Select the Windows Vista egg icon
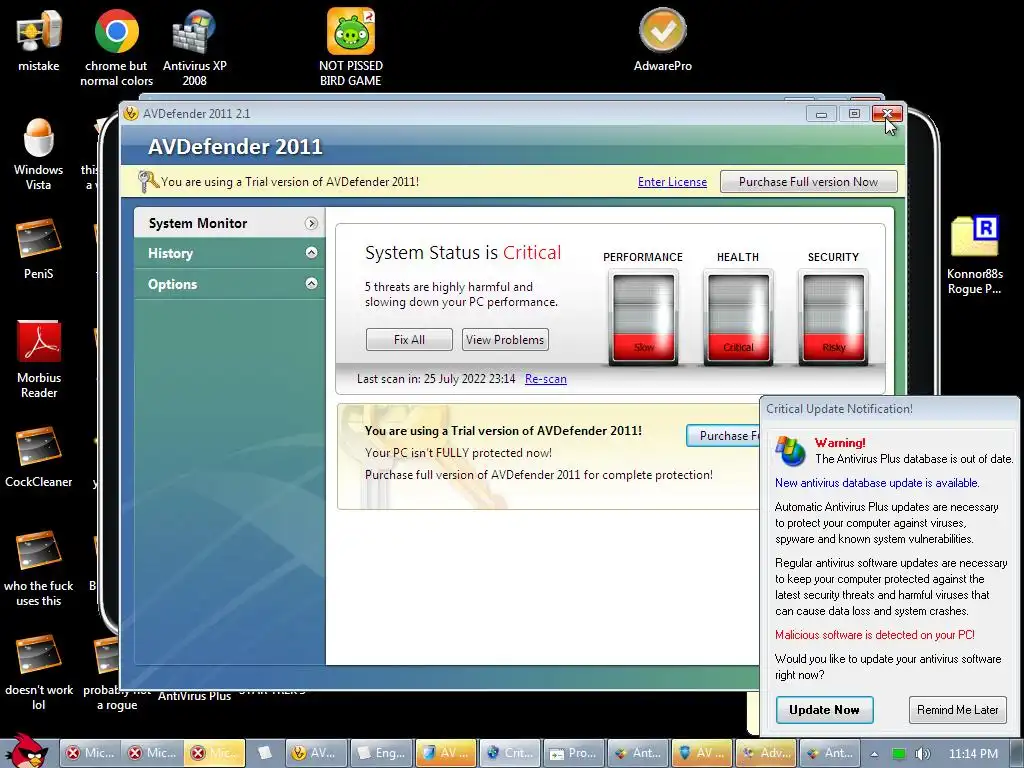The width and height of the screenshot is (1024, 768). pos(39,153)
